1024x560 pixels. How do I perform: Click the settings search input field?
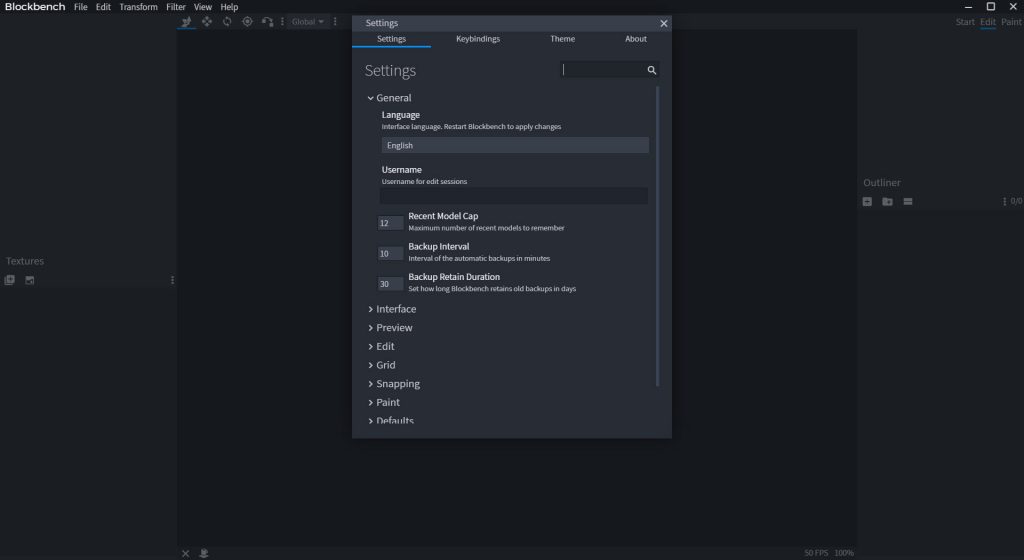click(x=602, y=70)
